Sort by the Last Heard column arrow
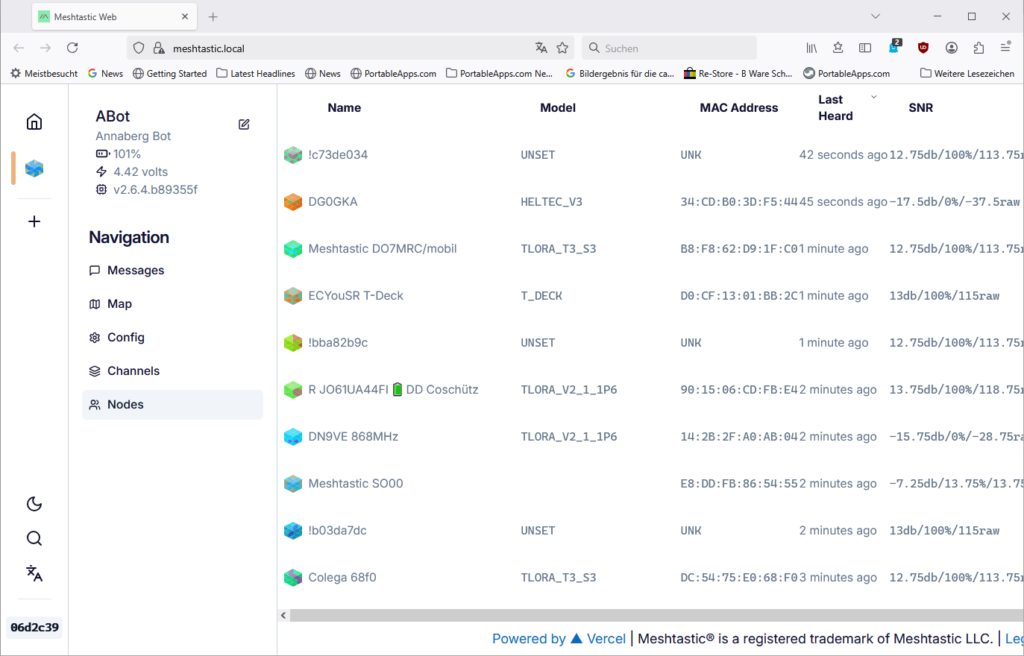The height and width of the screenshot is (656, 1024). 873,98
